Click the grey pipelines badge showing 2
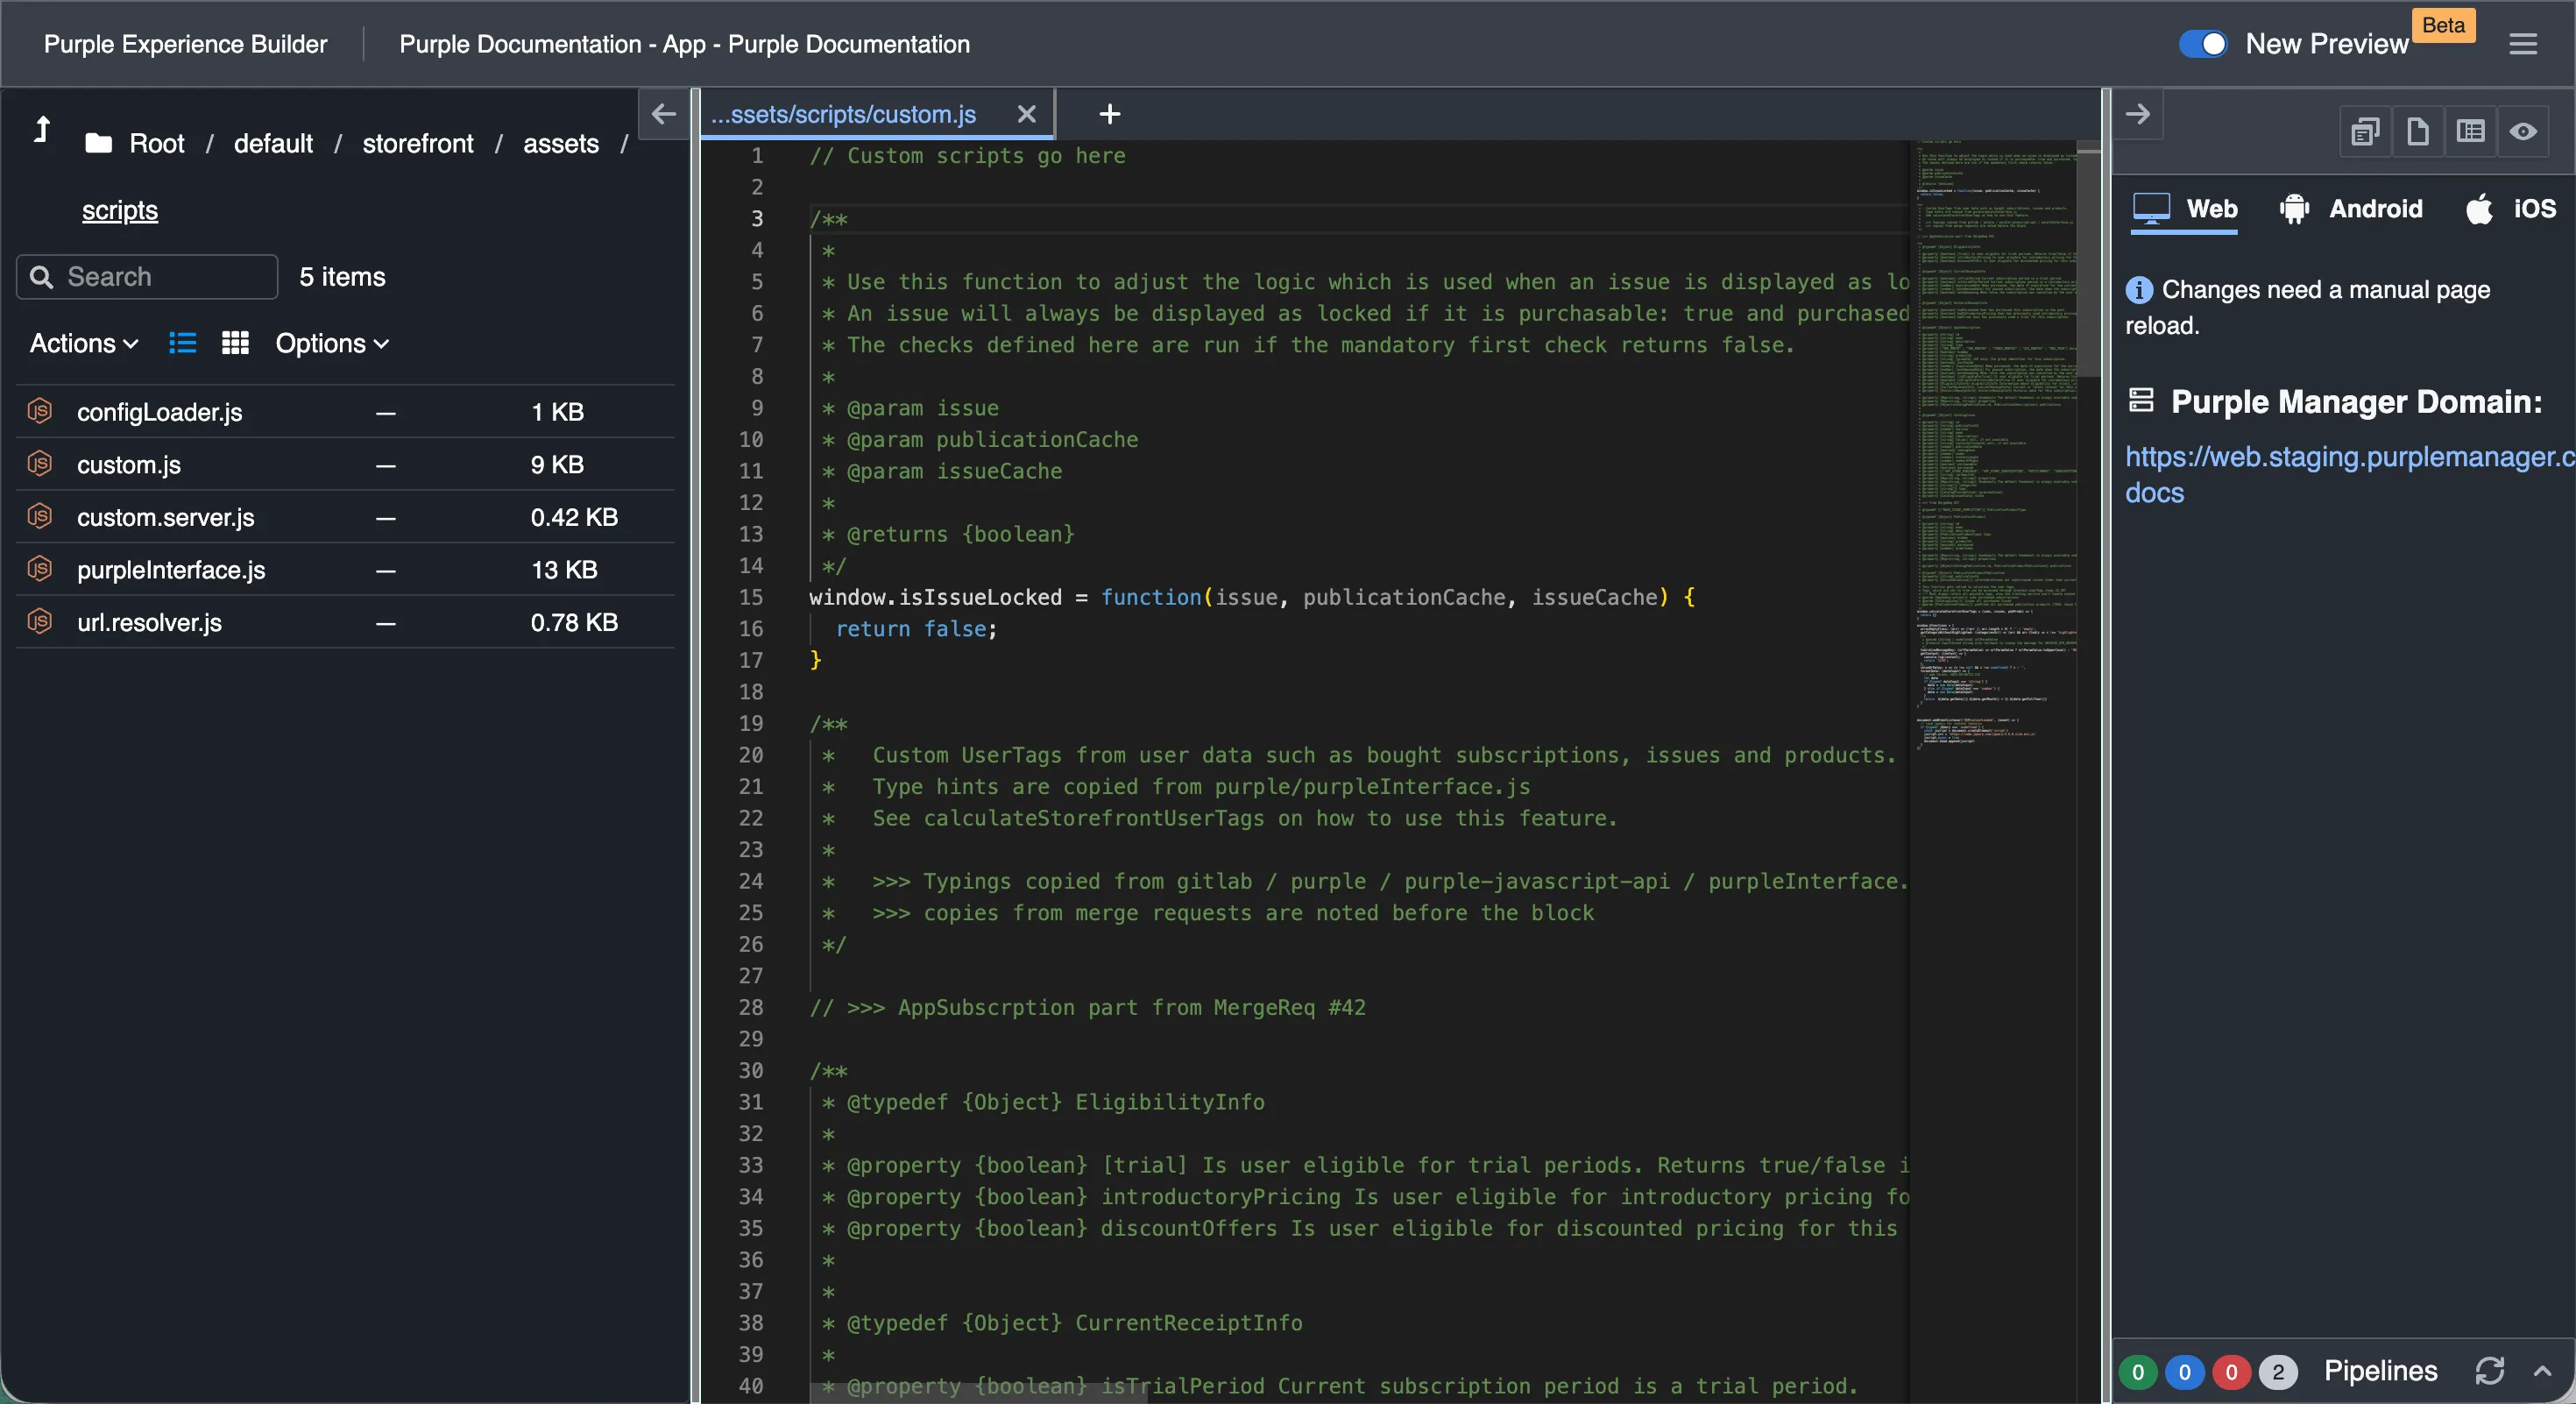The width and height of the screenshot is (2576, 1404). pos(2278,1372)
